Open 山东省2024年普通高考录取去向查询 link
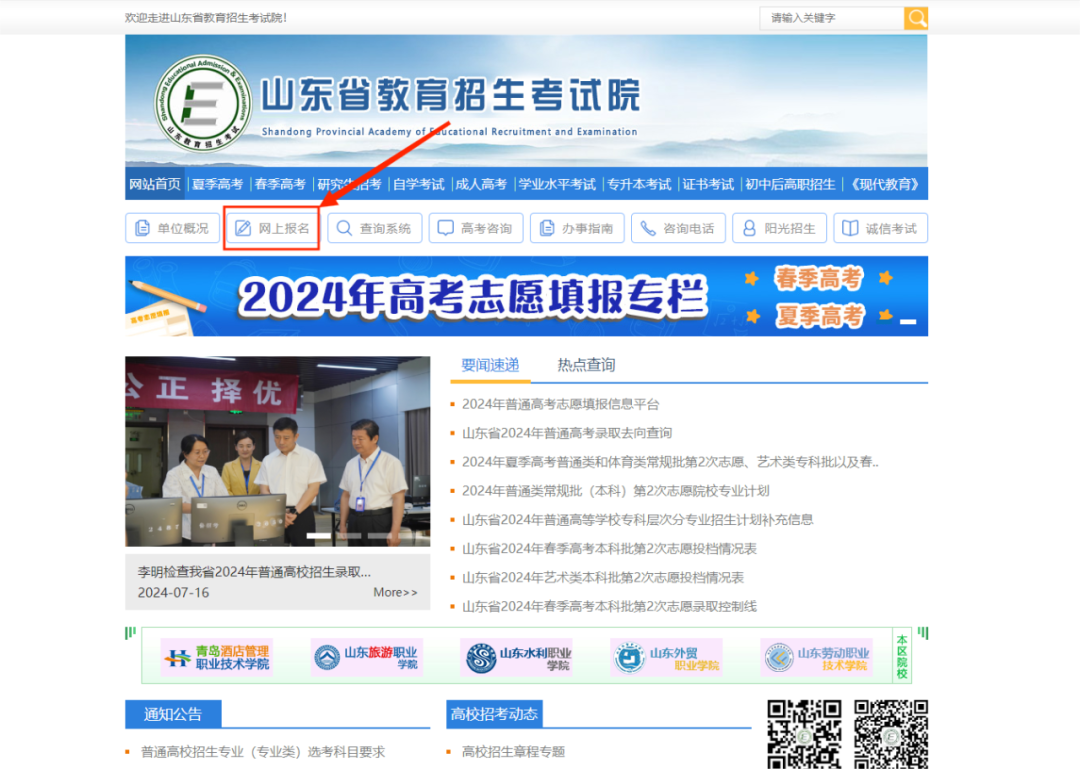 click(x=566, y=433)
